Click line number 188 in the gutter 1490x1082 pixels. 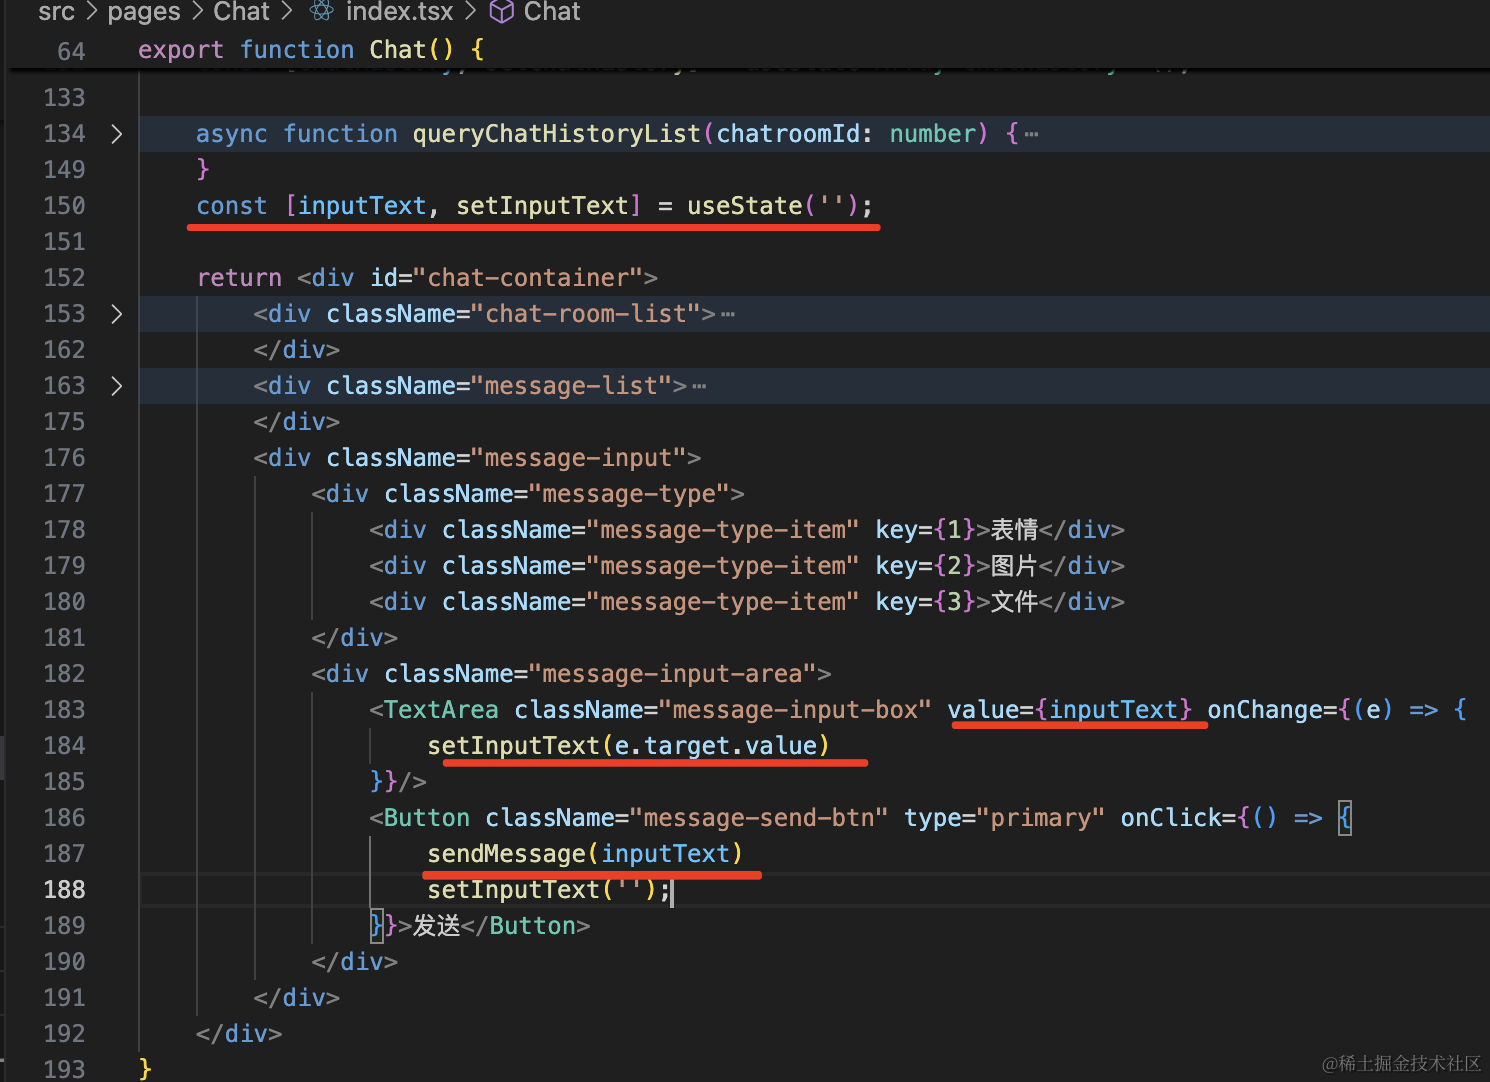click(64, 890)
